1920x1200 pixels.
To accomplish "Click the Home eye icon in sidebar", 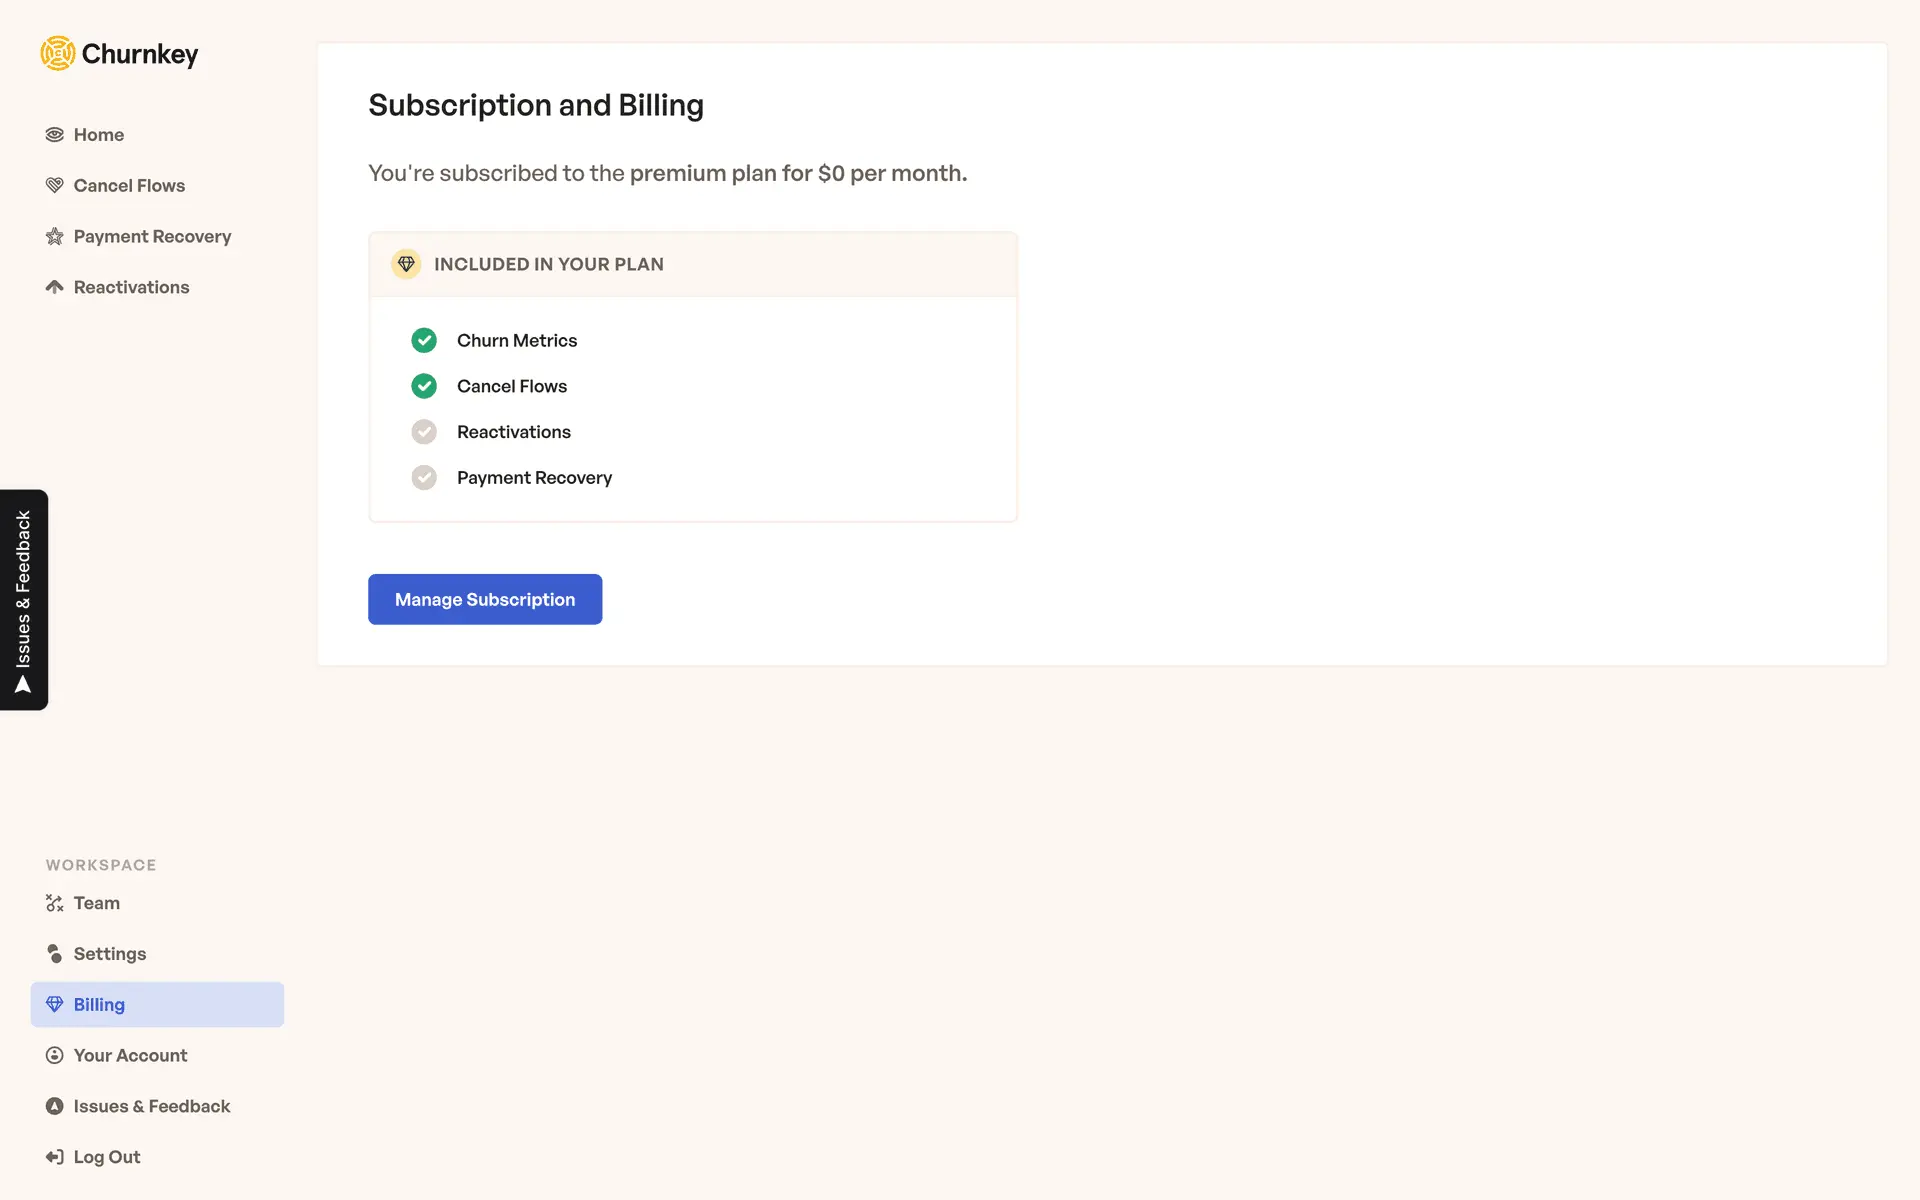I will click(55, 135).
